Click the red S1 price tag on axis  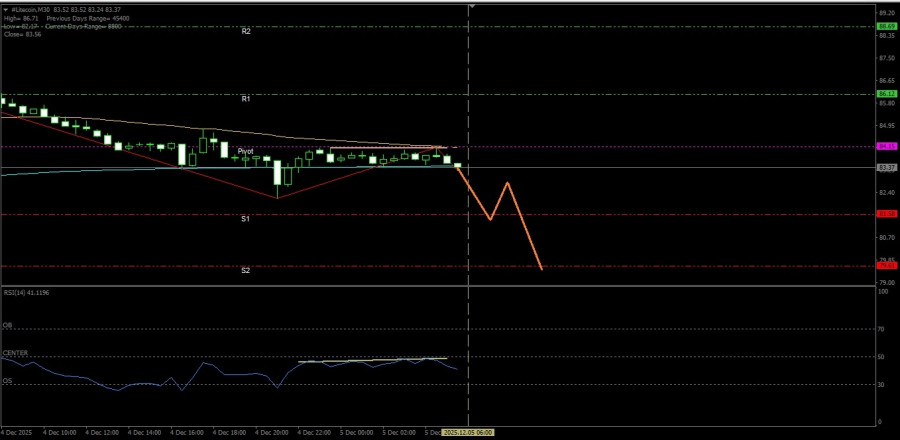(x=886, y=214)
